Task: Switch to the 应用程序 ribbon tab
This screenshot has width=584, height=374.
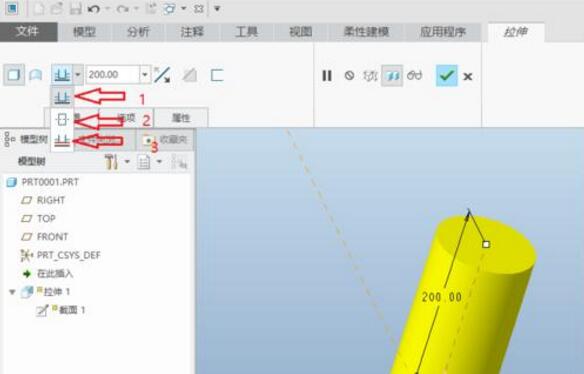Action: 443,32
